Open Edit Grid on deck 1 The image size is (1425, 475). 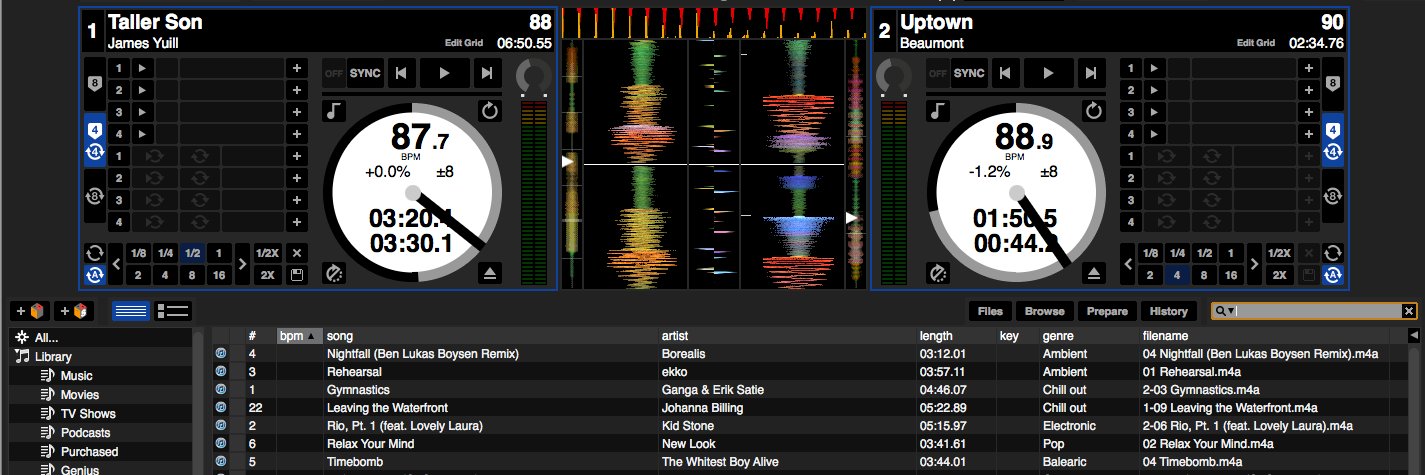point(465,43)
